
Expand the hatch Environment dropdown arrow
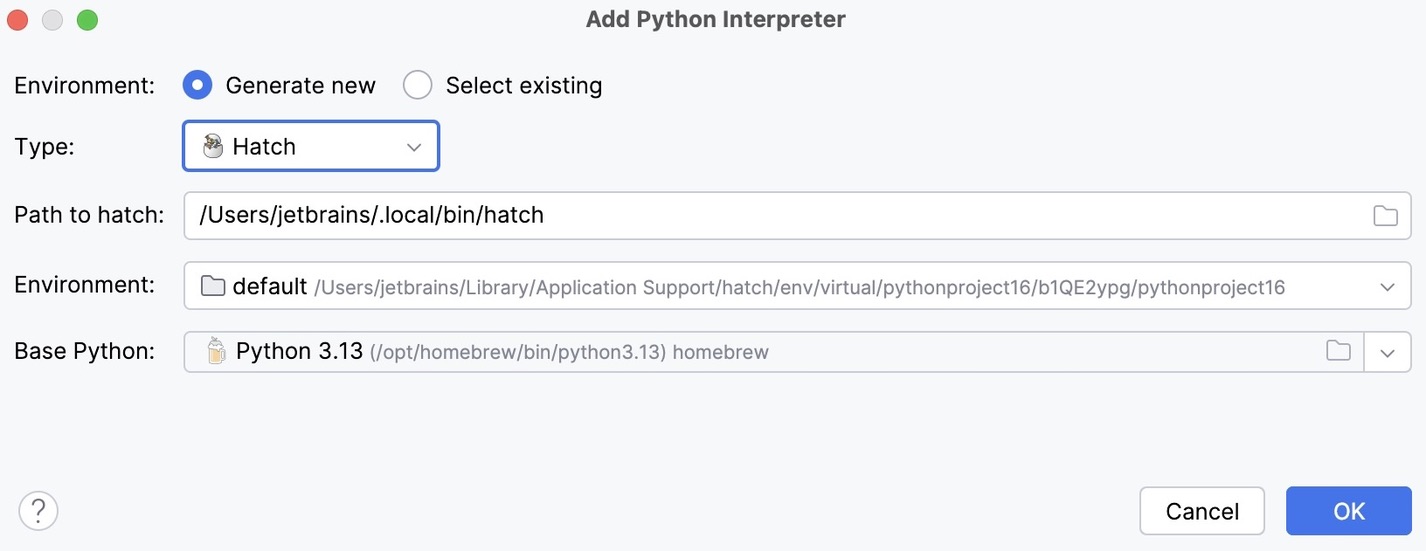pos(1387,287)
